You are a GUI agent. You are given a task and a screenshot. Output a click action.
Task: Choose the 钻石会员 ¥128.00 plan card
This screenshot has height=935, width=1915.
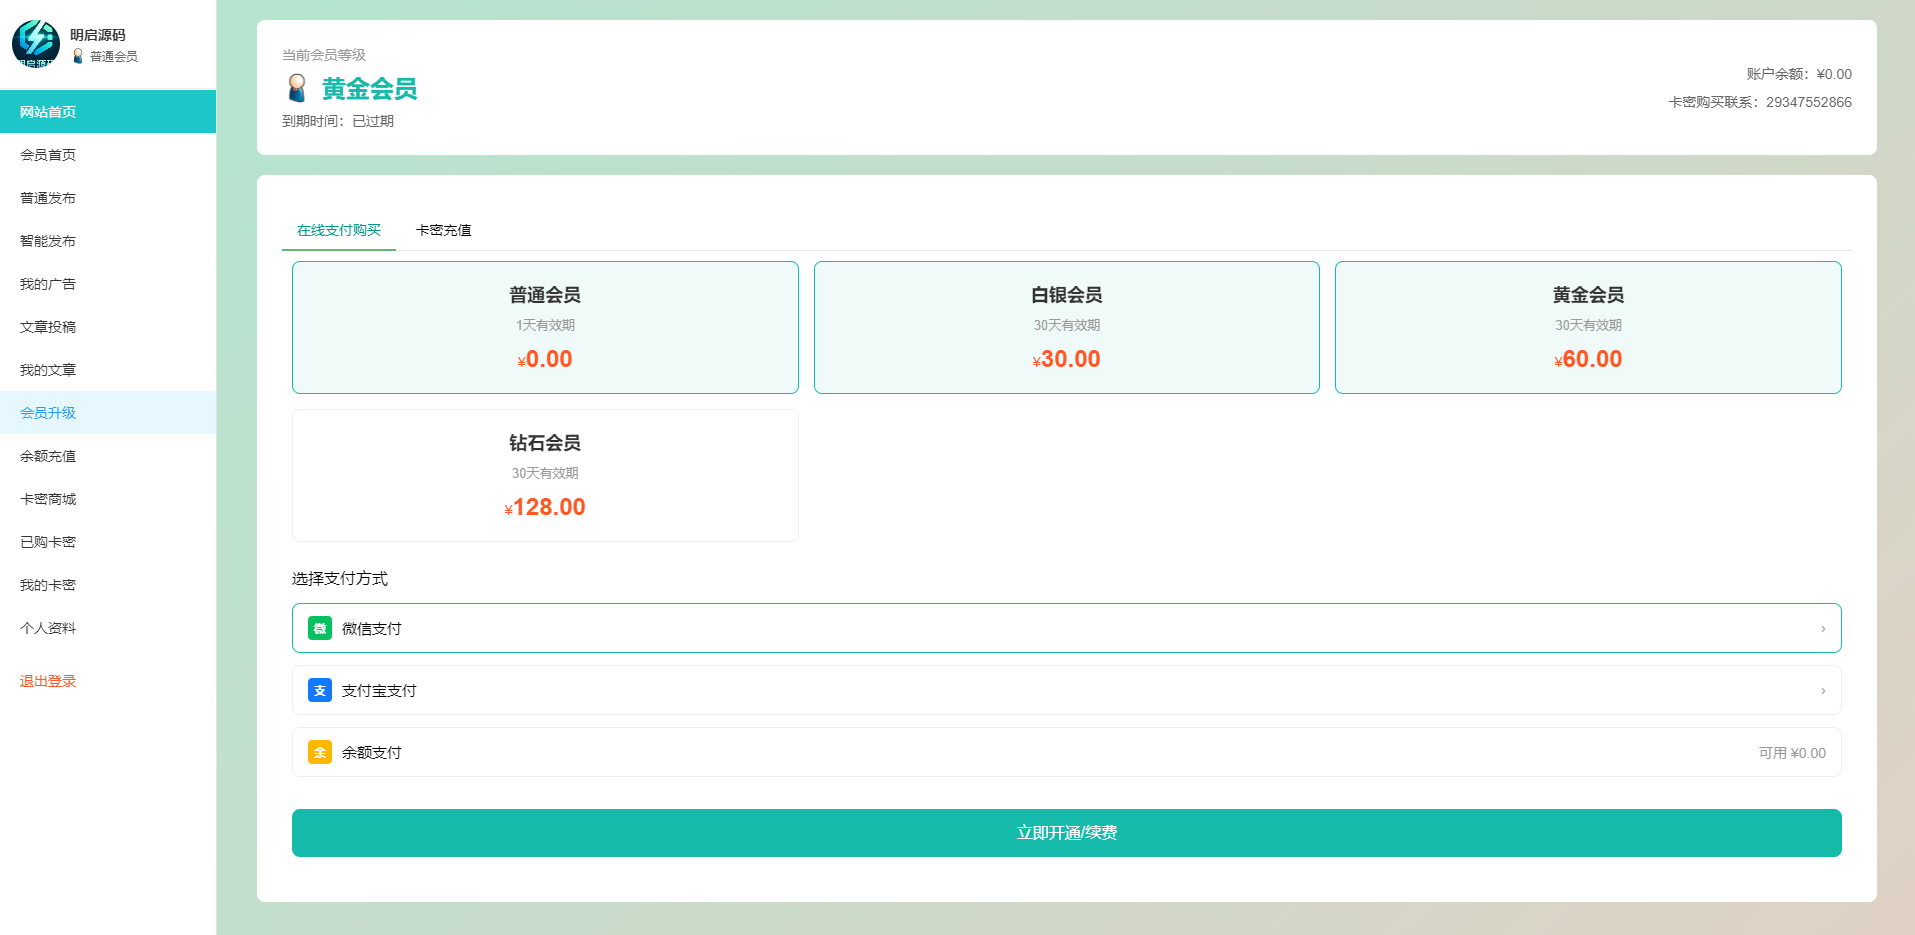pos(545,475)
